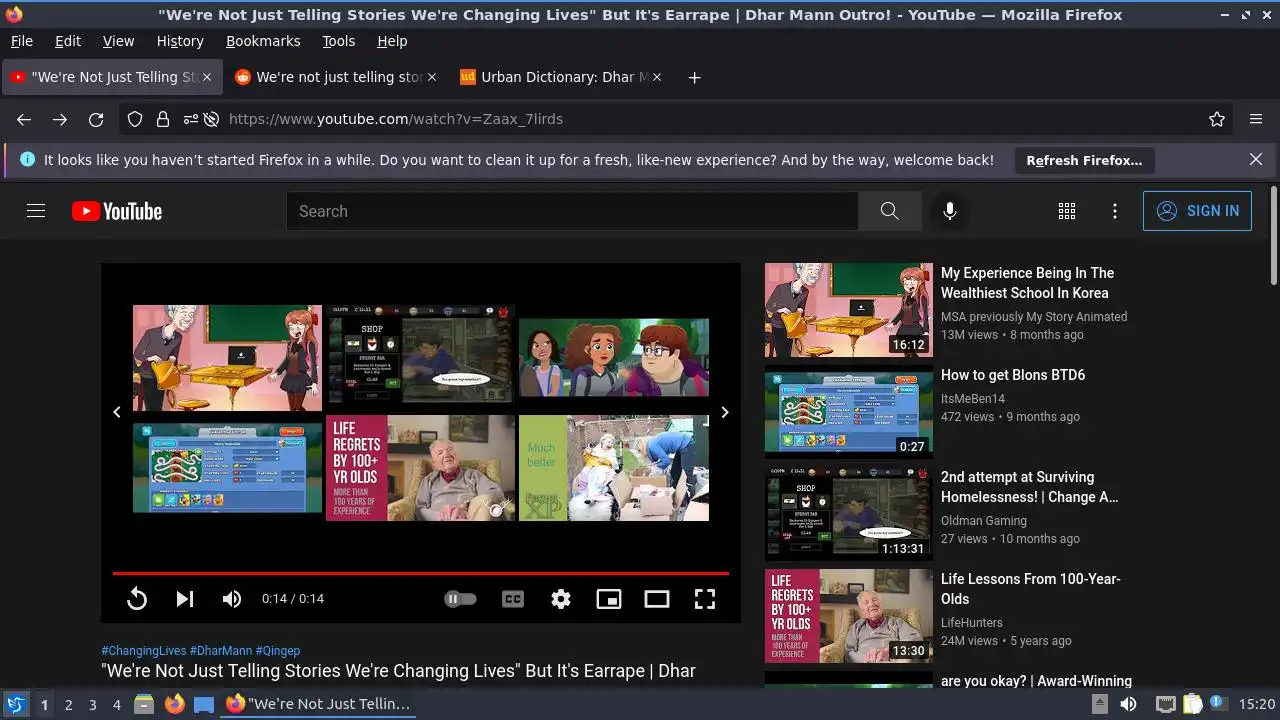Open Life Lessons From 100-Year-Olds title
Viewport: 1280px width, 720px height.
click(1030, 589)
